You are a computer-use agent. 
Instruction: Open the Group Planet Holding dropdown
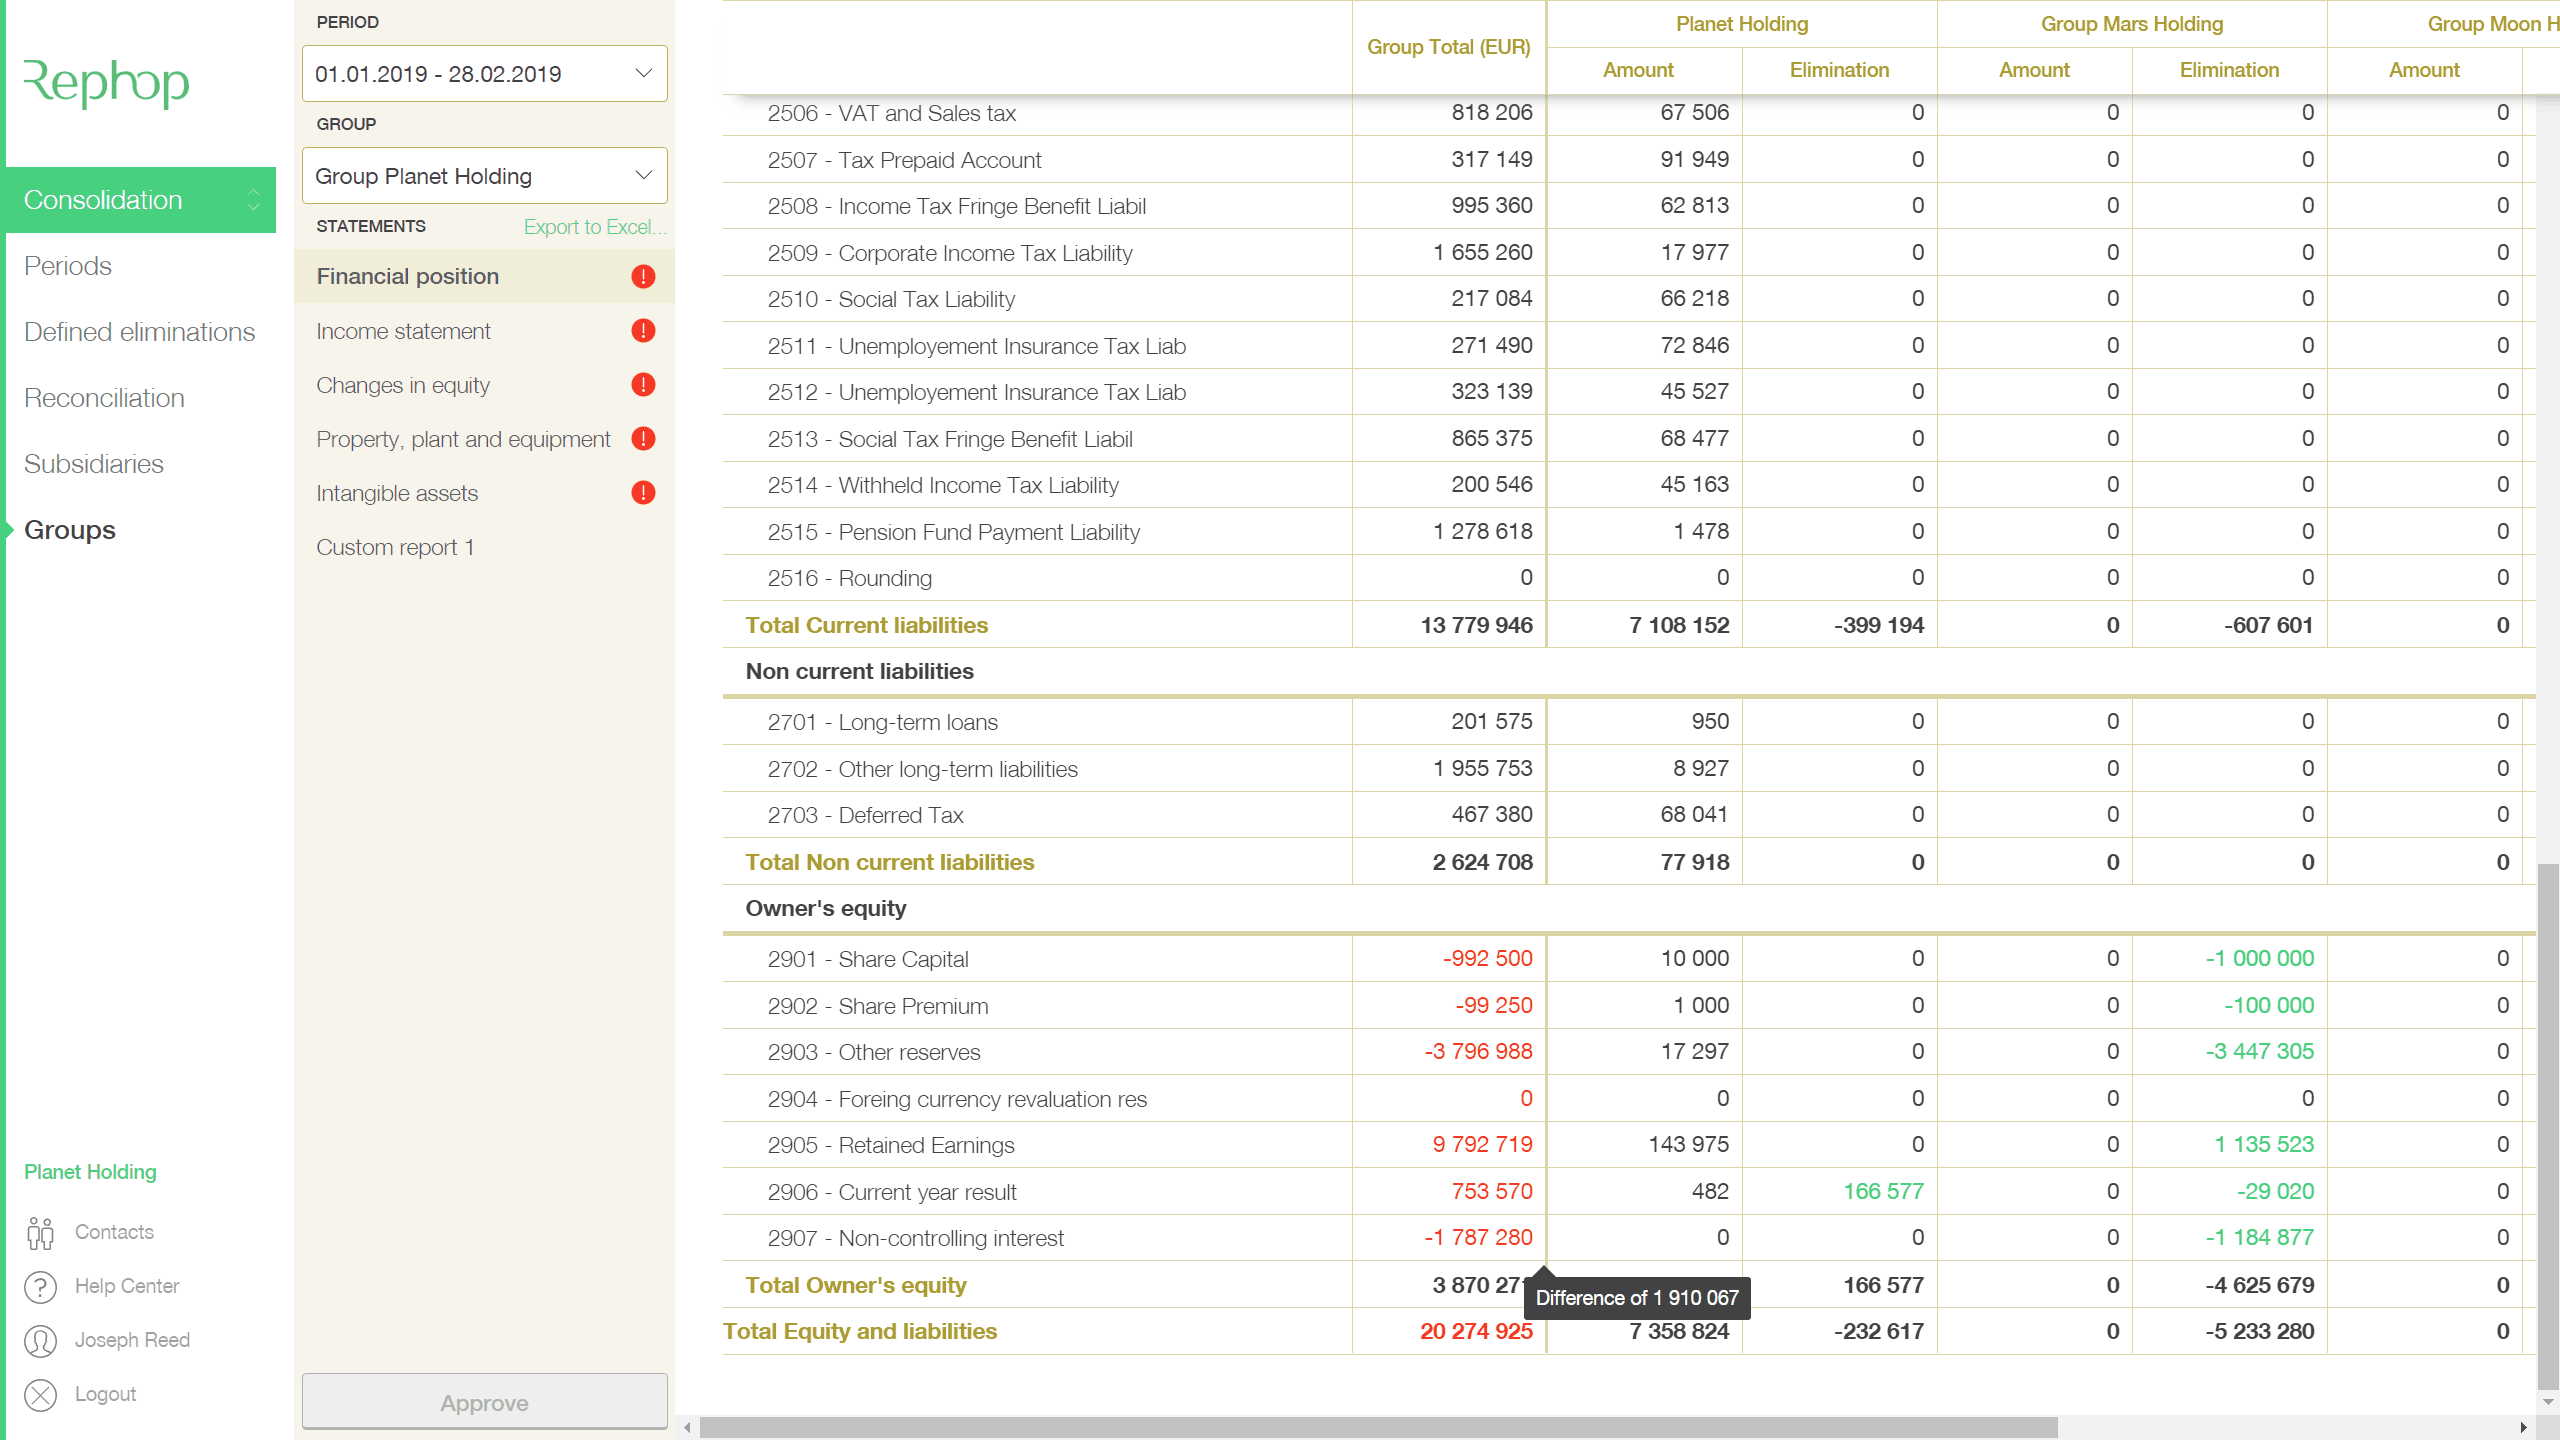pyautogui.click(x=484, y=176)
